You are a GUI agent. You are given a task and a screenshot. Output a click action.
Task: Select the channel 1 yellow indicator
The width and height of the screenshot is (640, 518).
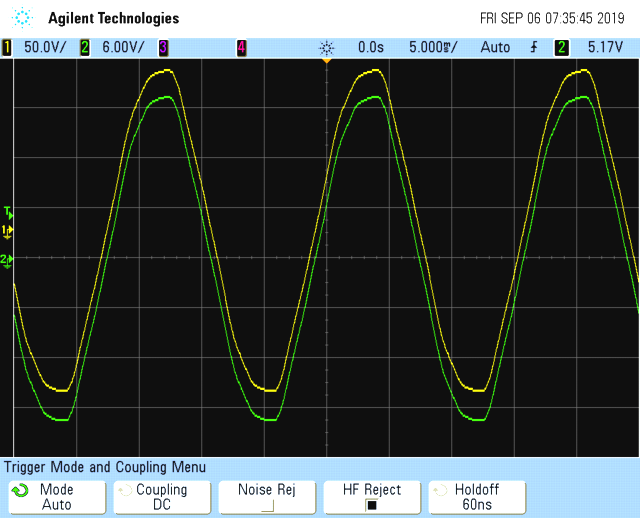coord(7,47)
